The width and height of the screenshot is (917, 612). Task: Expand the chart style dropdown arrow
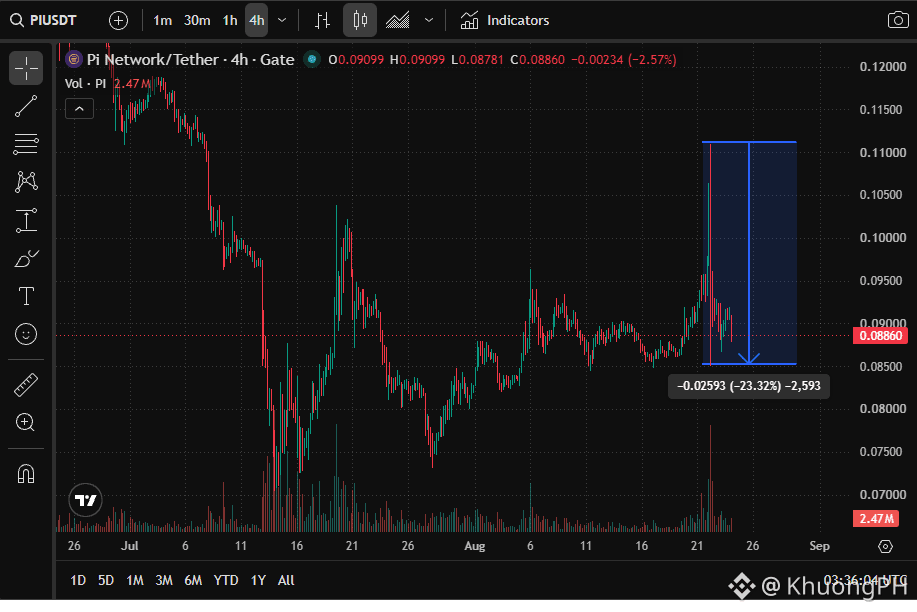pyautogui.click(x=429, y=20)
